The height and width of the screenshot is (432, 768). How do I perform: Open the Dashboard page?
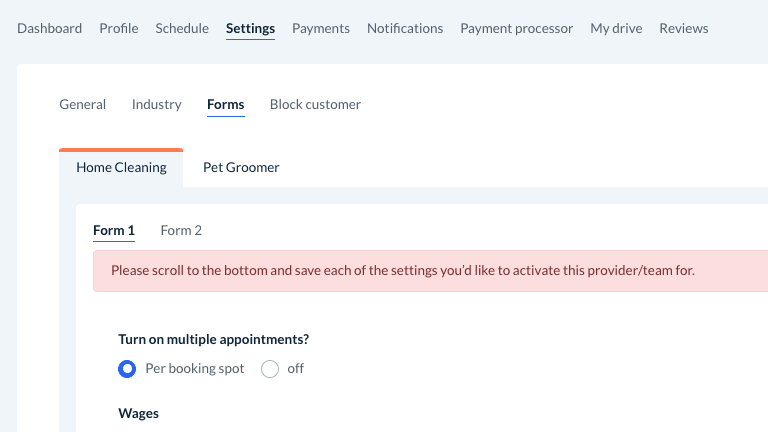(50, 28)
